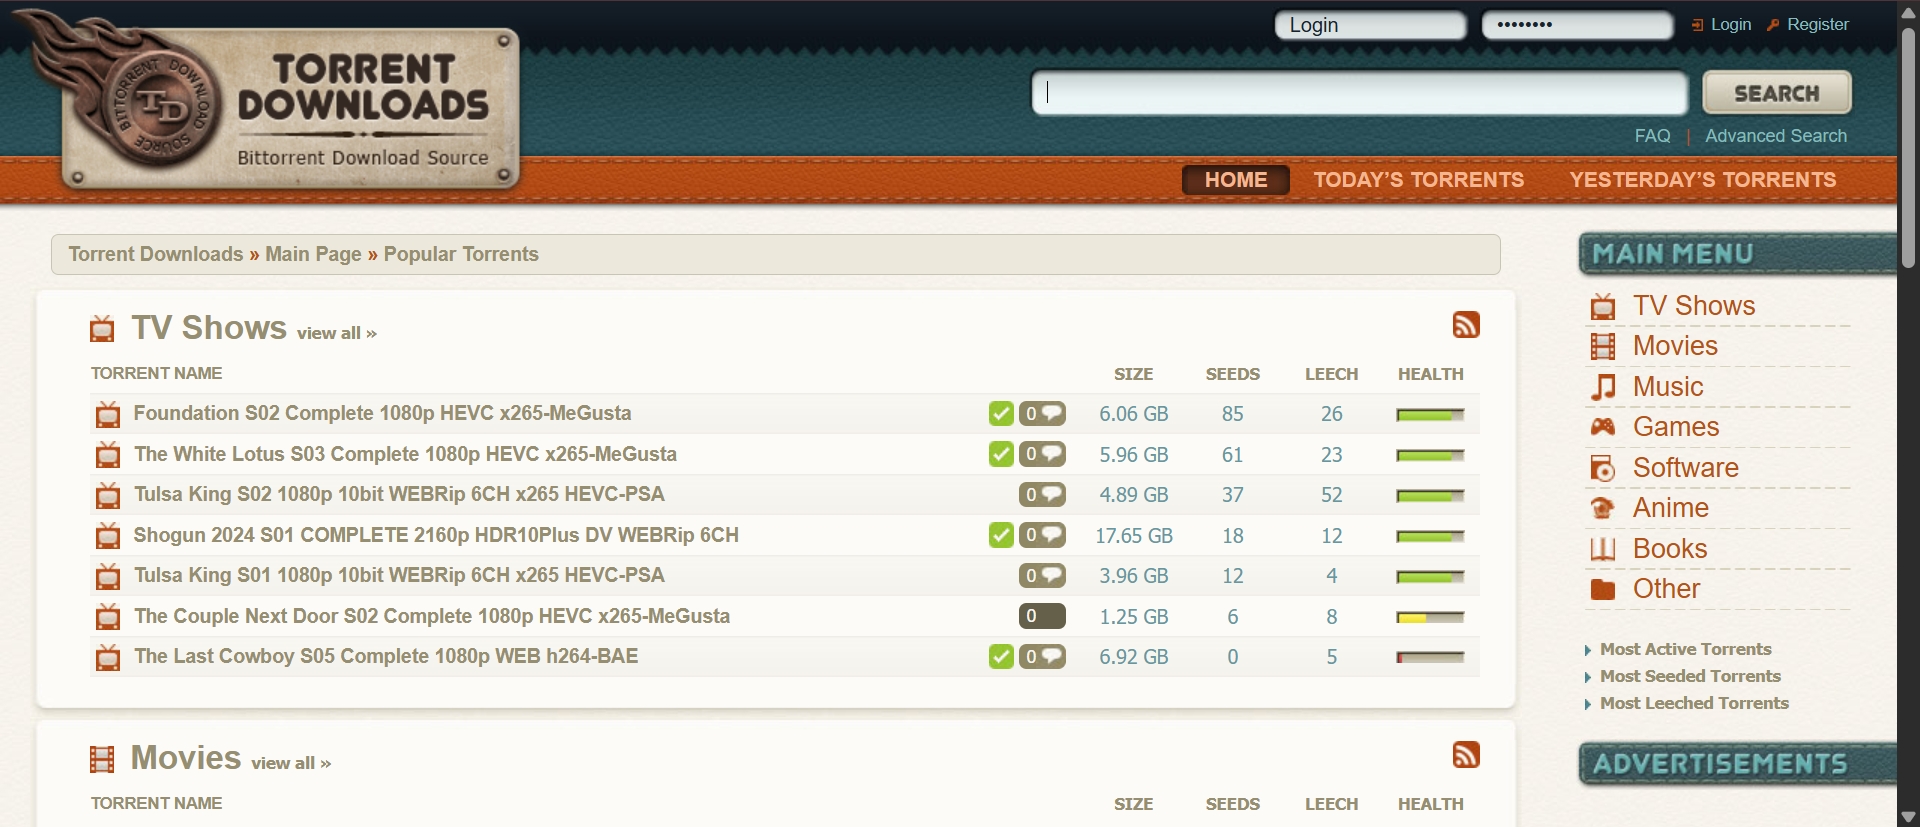Click TV icon beside Foundation S02 row
The width and height of the screenshot is (1920, 827).
tap(108, 414)
